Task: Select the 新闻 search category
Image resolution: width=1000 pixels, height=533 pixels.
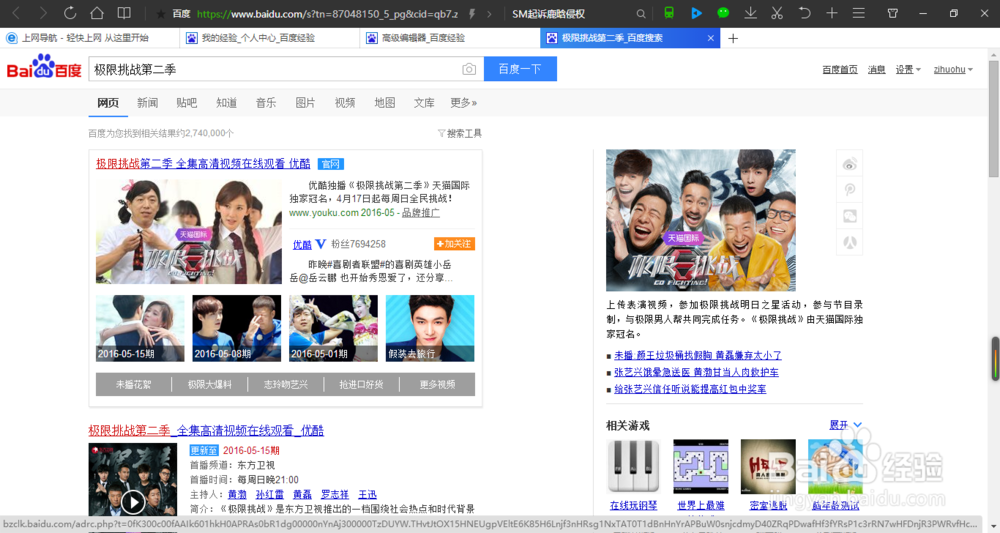Action: (x=147, y=103)
